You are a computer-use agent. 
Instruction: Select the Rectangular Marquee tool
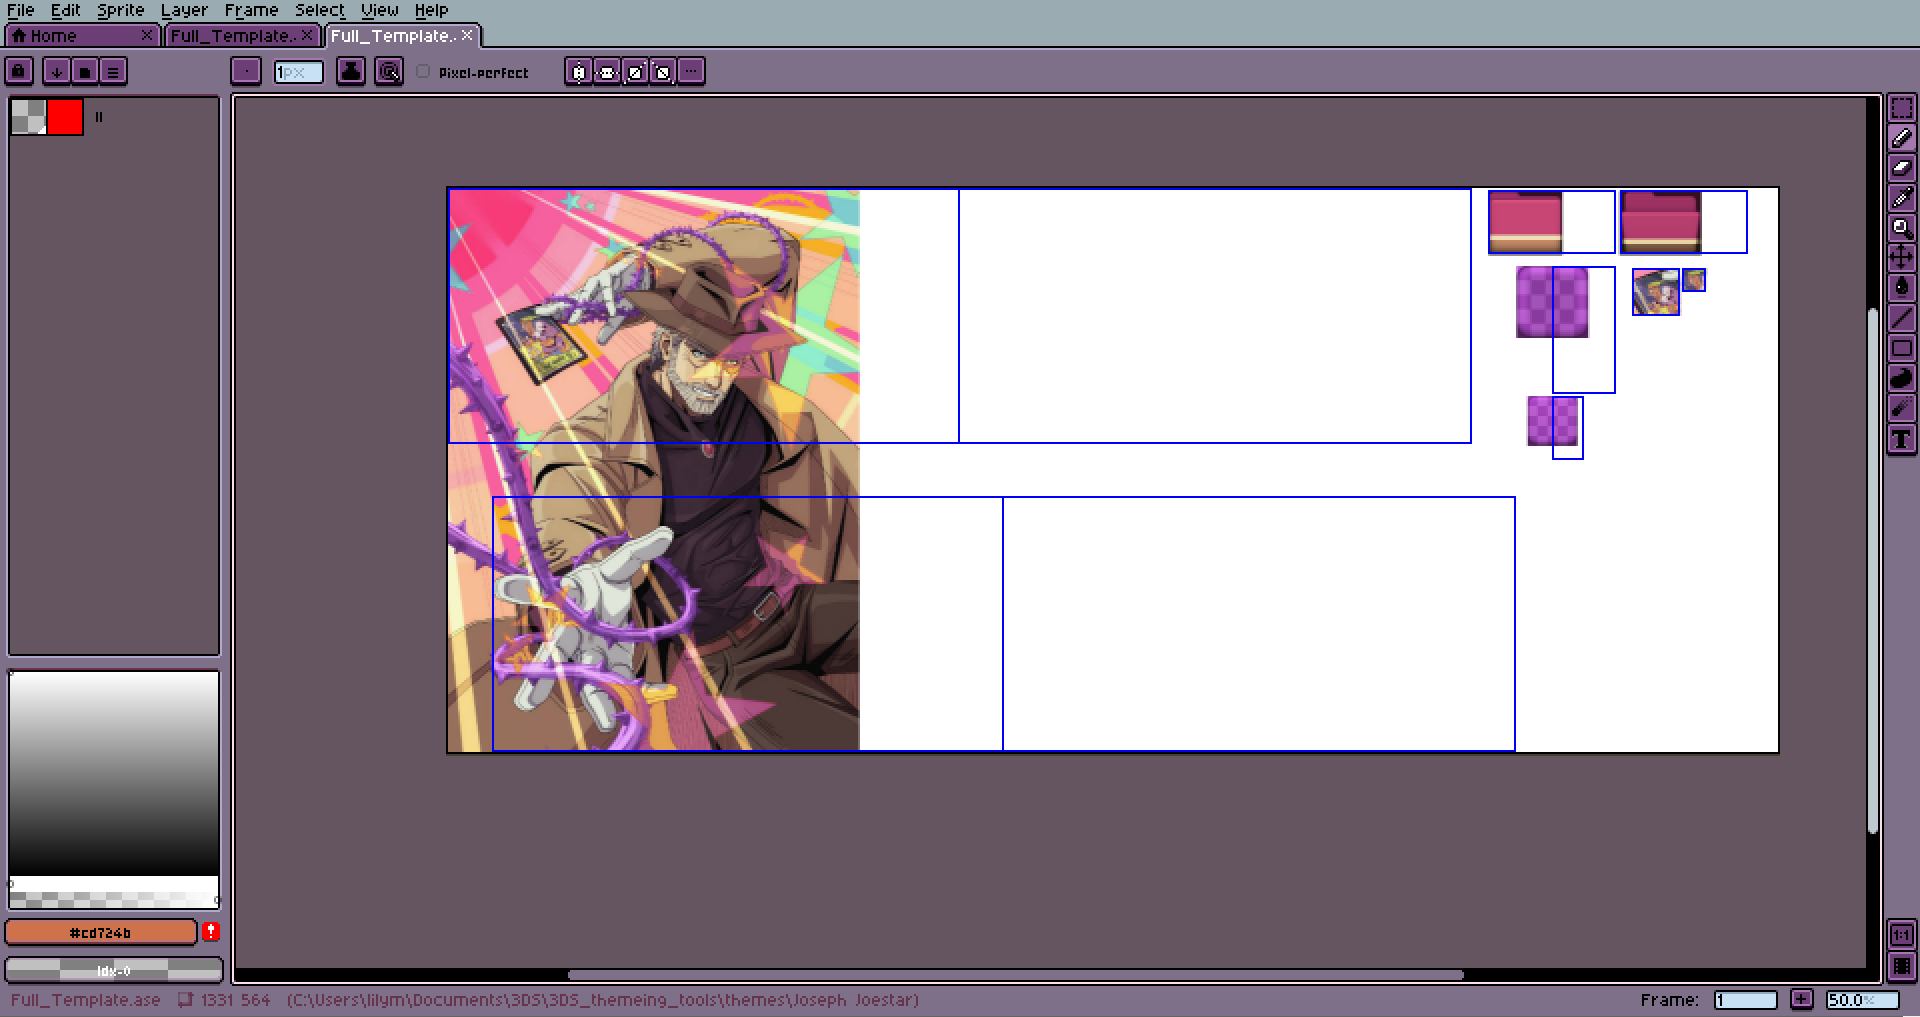1901,108
